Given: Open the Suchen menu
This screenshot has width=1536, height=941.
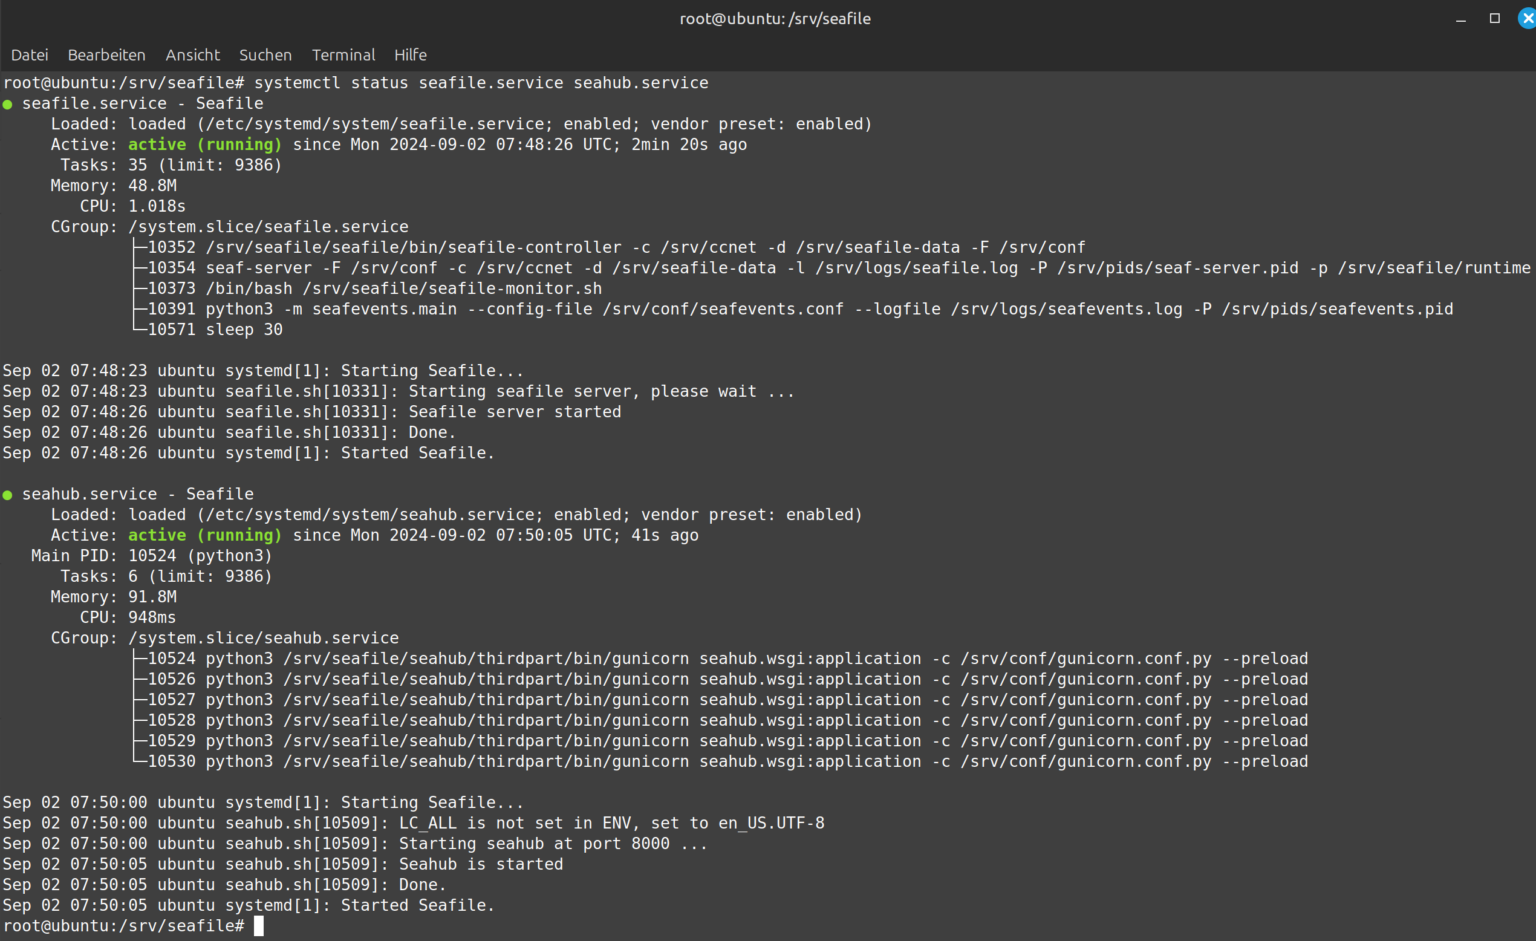Looking at the screenshot, I should [265, 55].
